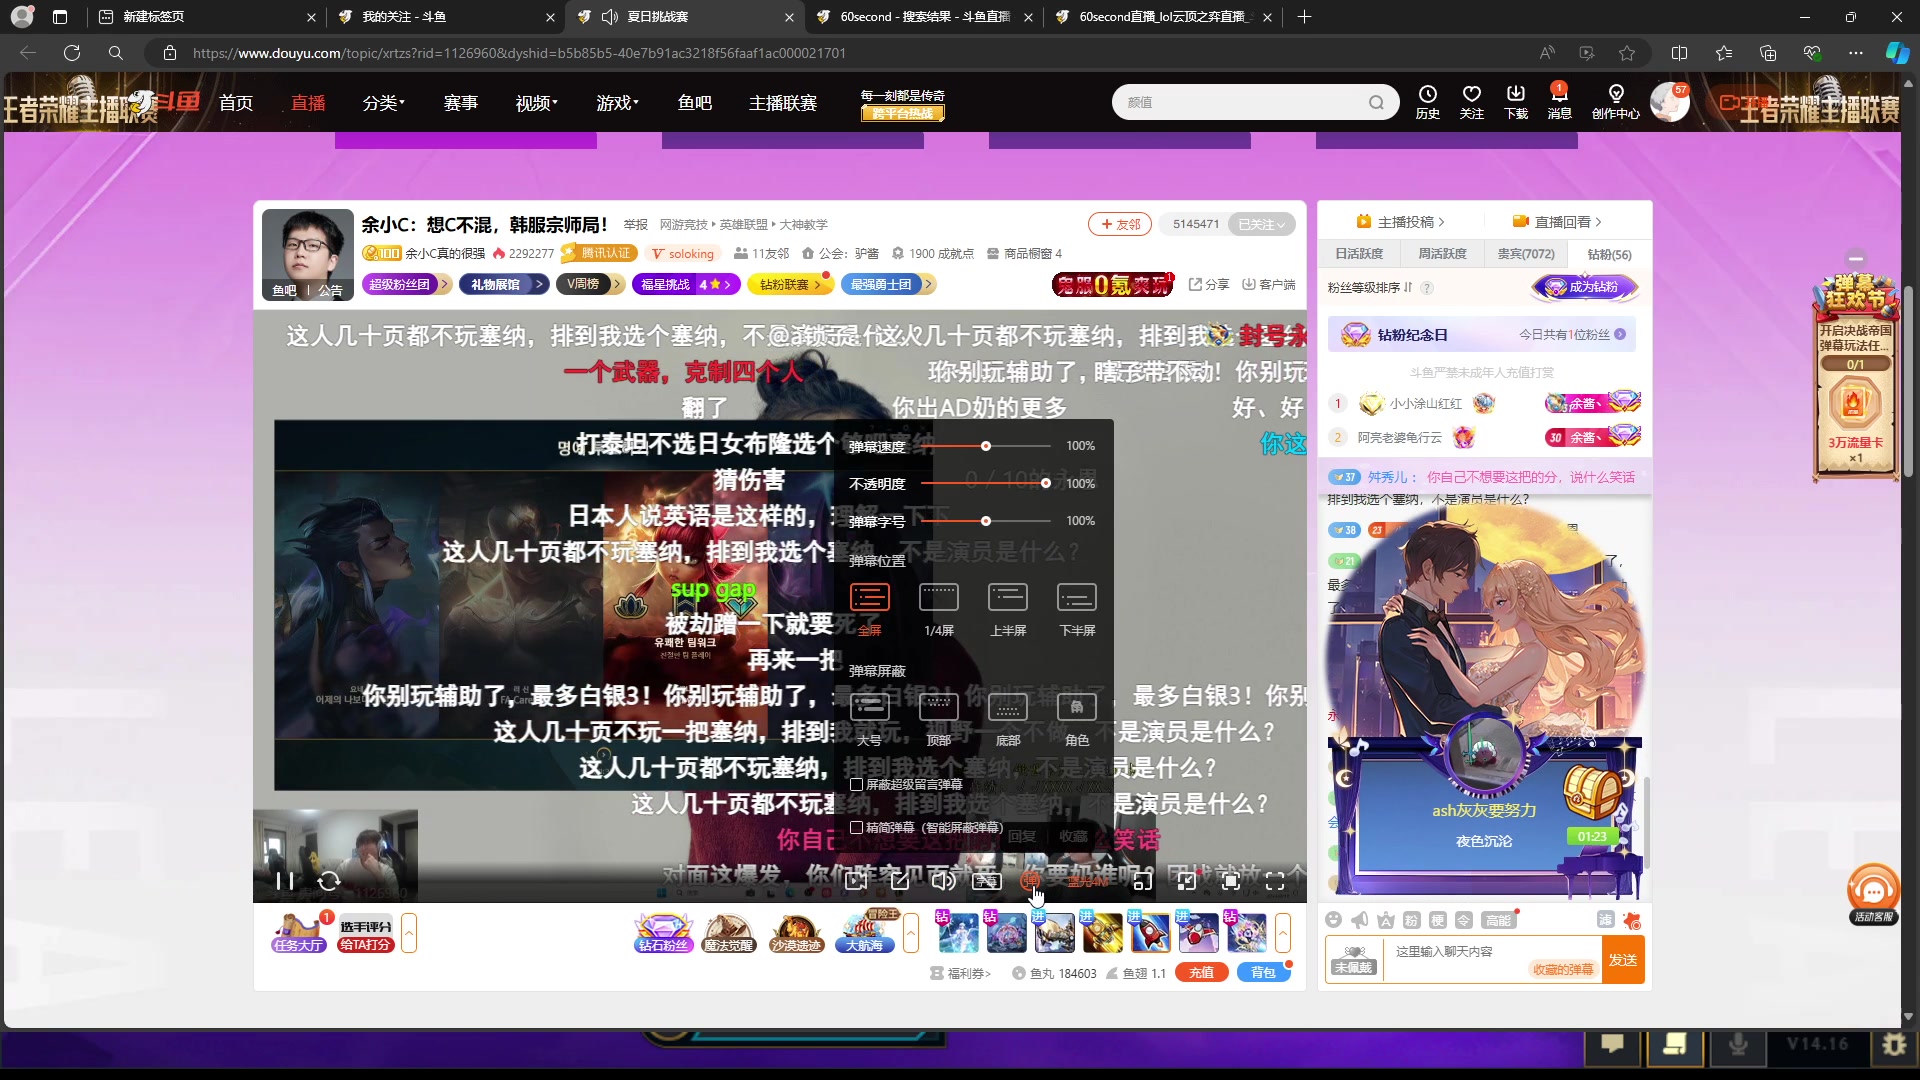
Task: Adjust the 不透明度 slider handle
Action: coord(1046,483)
